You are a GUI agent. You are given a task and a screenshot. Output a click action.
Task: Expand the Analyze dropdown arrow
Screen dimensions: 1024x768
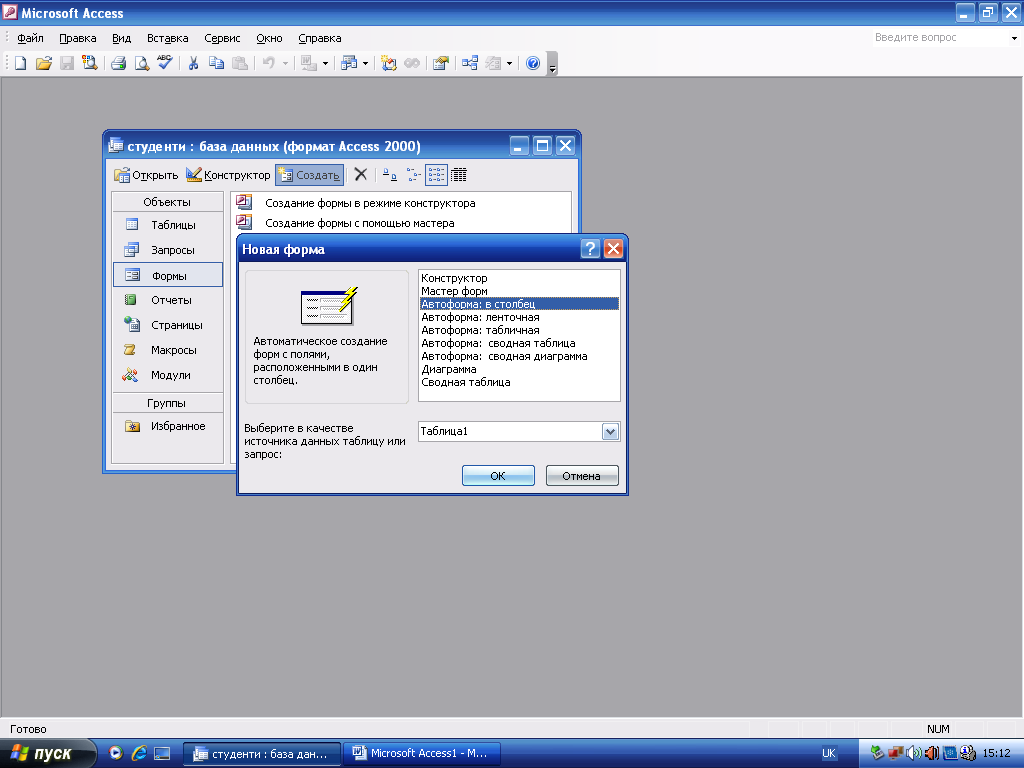(x=365, y=63)
